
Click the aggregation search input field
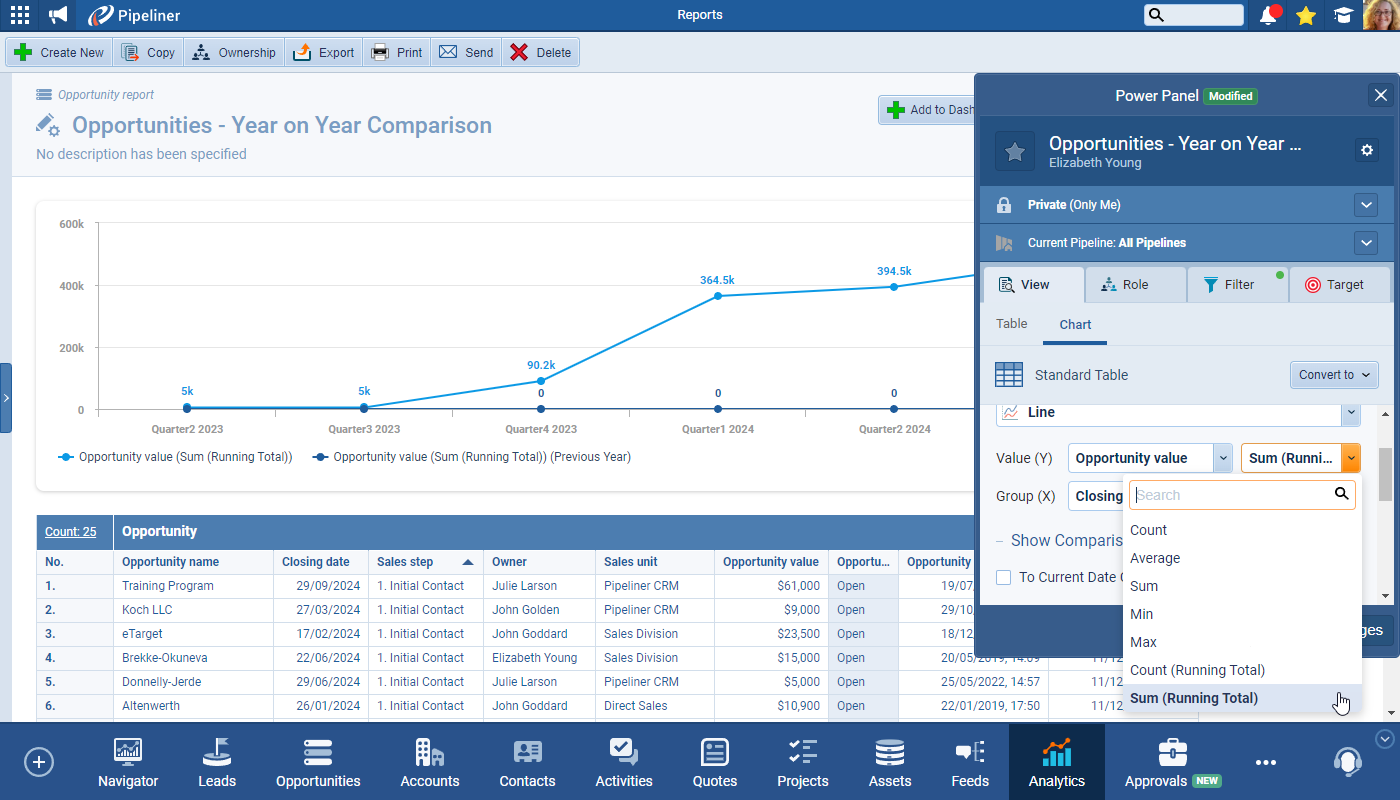(x=1233, y=495)
